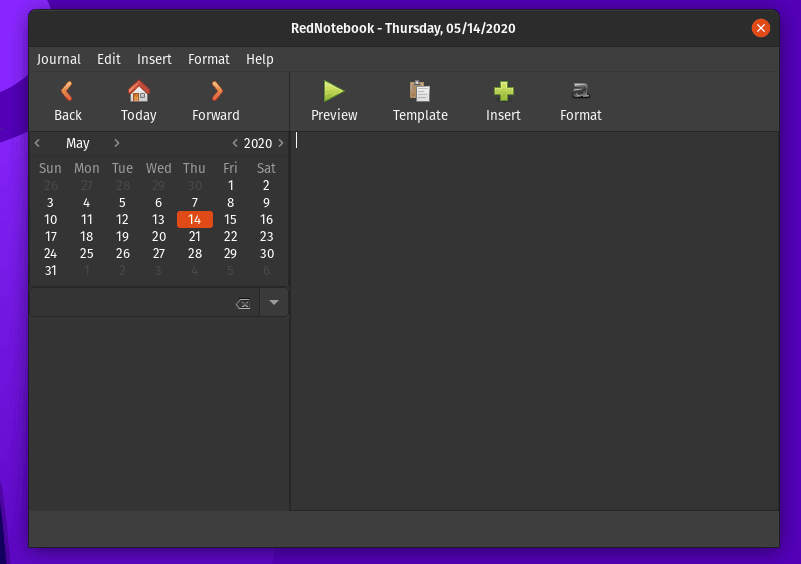Clear the search field with backspace icon
This screenshot has width=801, height=564.
point(242,304)
